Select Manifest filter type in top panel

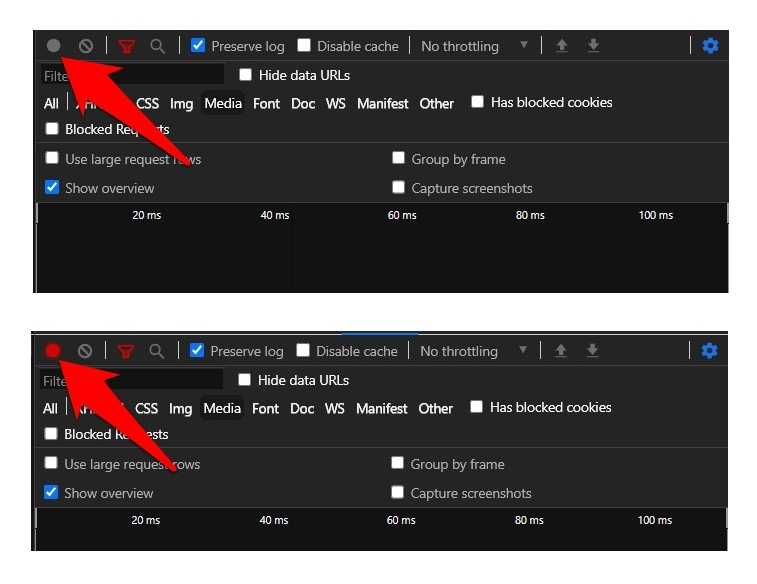[383, 104]
